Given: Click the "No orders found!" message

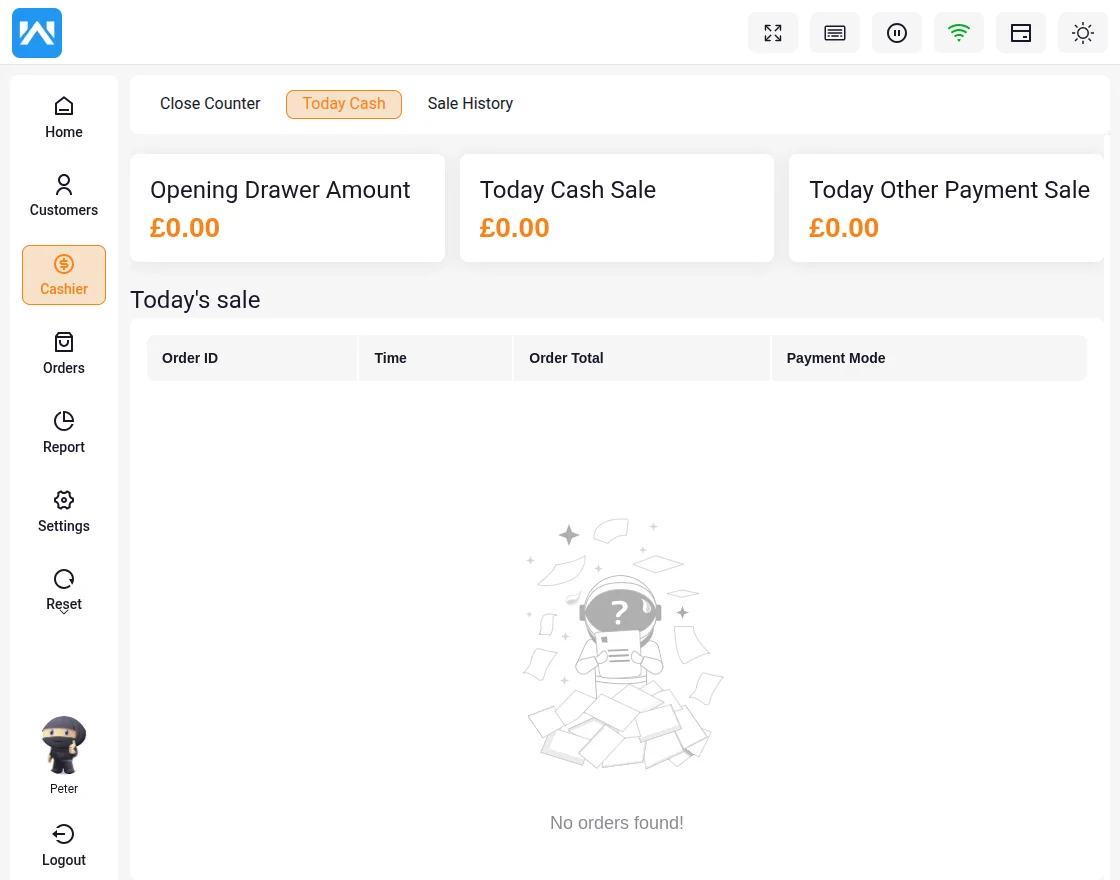Looking at the screenshot, I should (x=616, y=823).
